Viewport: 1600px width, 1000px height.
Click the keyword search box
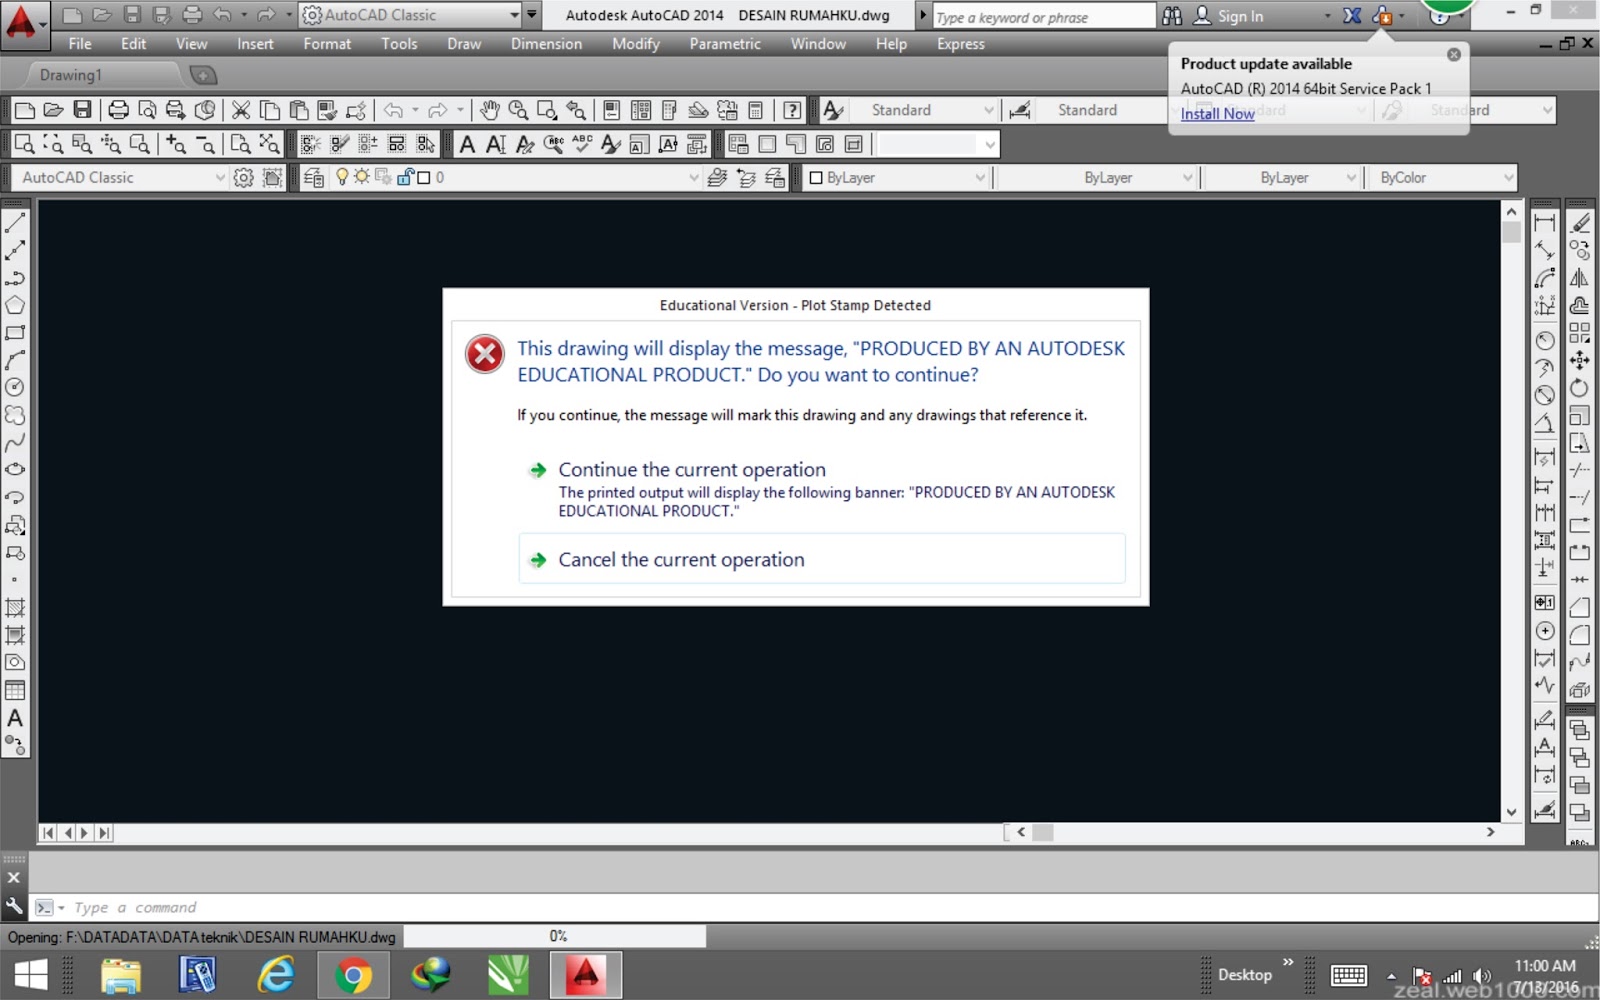(1043, 17)
